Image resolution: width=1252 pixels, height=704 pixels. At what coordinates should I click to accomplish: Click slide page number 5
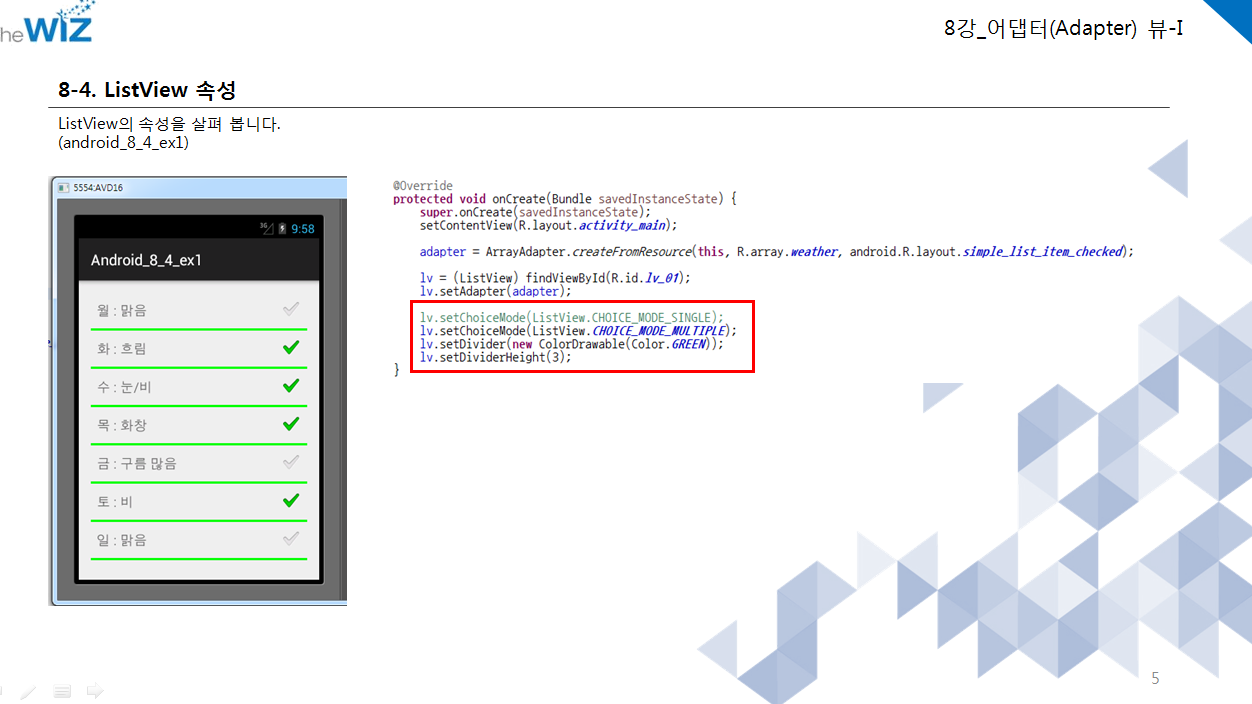click(1156, 679)
